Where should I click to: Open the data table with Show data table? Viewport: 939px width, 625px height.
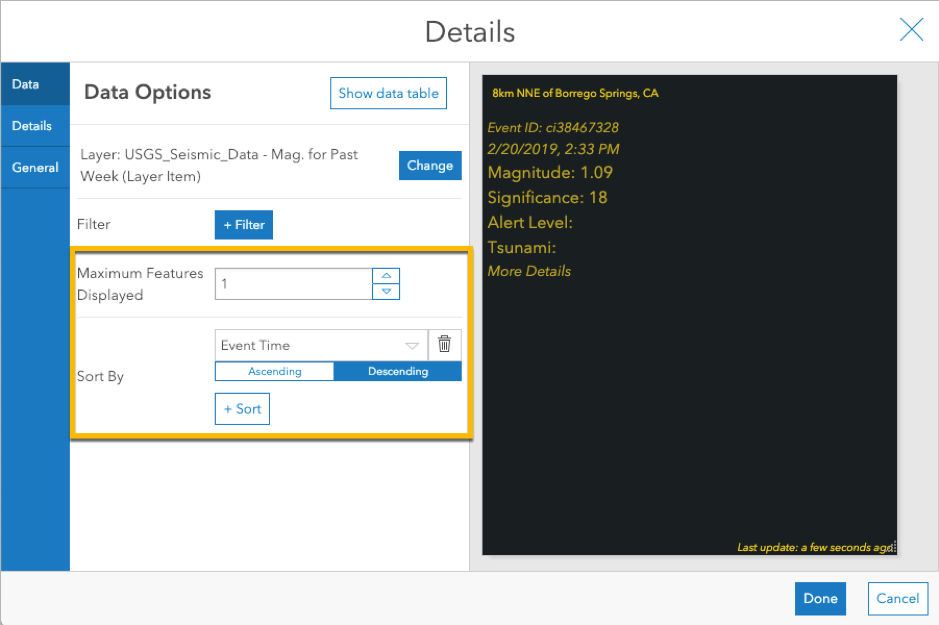(388, 93)
